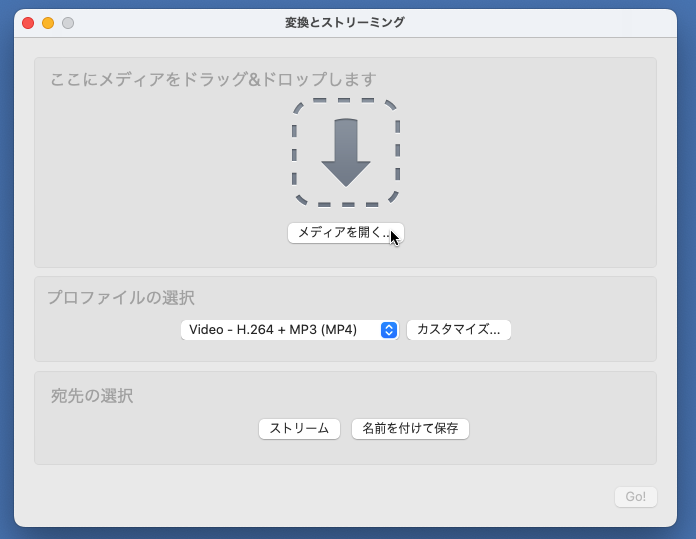The height and width of the screenshot is (539, 696).
Task: Click the ここにメディアをドラッグ&ドロップします text
Action: 213,80
